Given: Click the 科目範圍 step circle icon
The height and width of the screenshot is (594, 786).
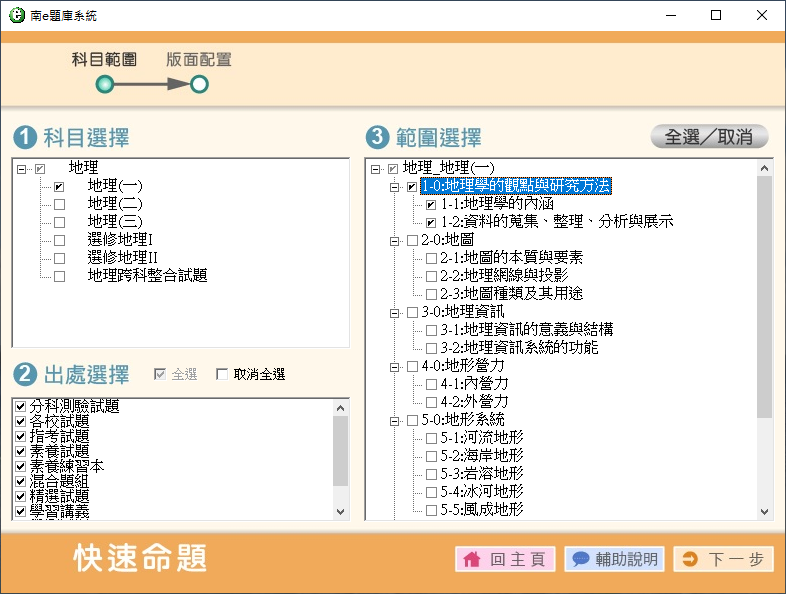Looking at the screenshot, I should point(104,85).
